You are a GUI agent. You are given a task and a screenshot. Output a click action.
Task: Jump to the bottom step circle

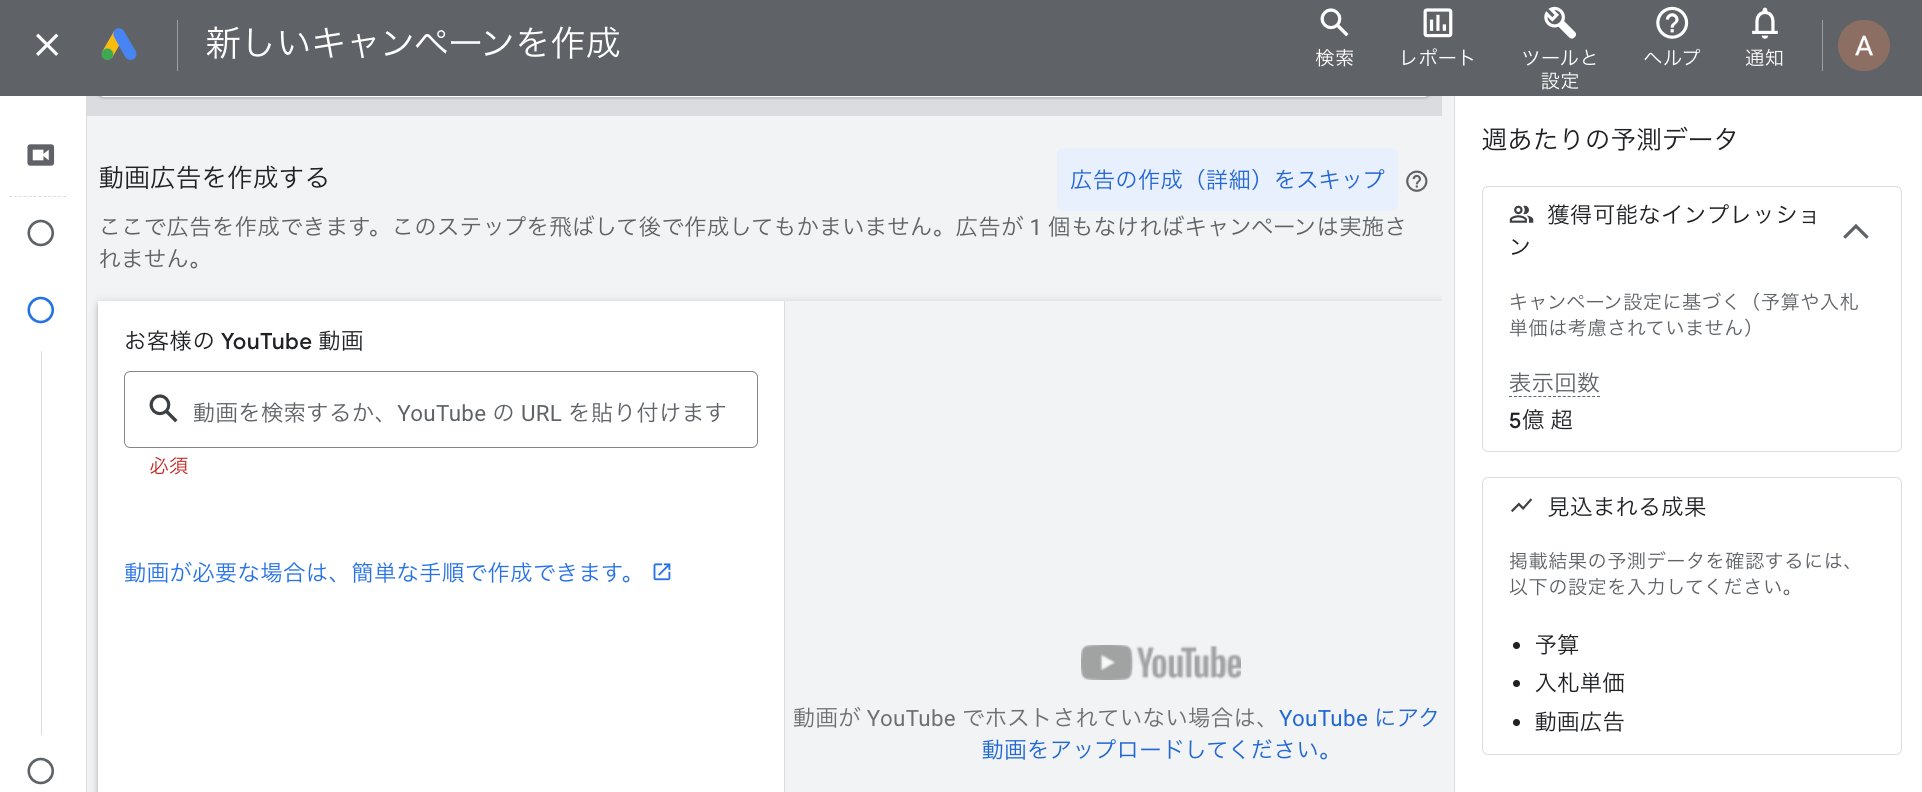[41, 771]
